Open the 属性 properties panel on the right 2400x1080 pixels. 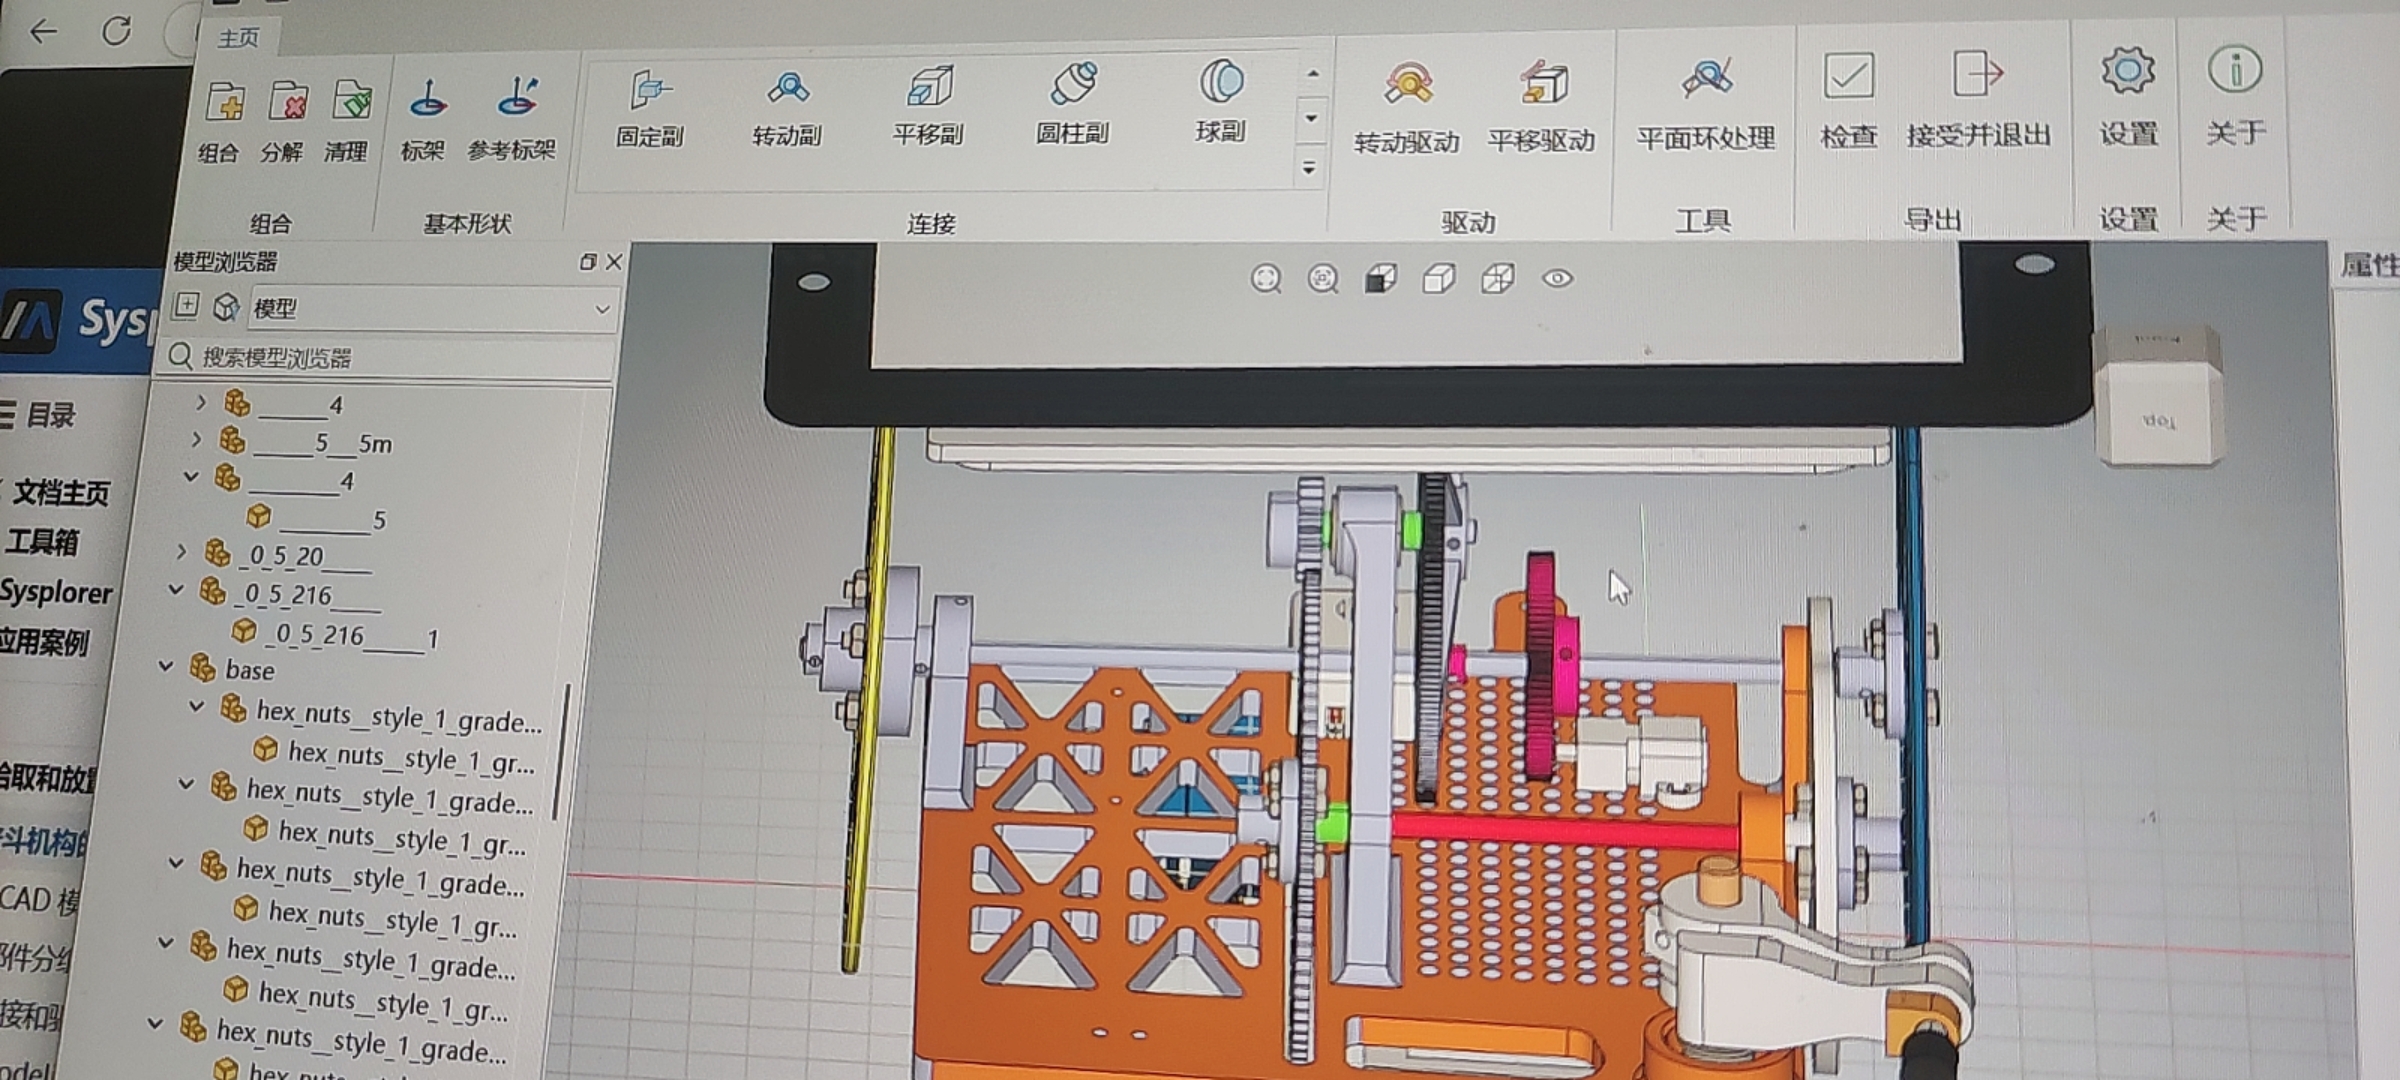point(2369,265)
